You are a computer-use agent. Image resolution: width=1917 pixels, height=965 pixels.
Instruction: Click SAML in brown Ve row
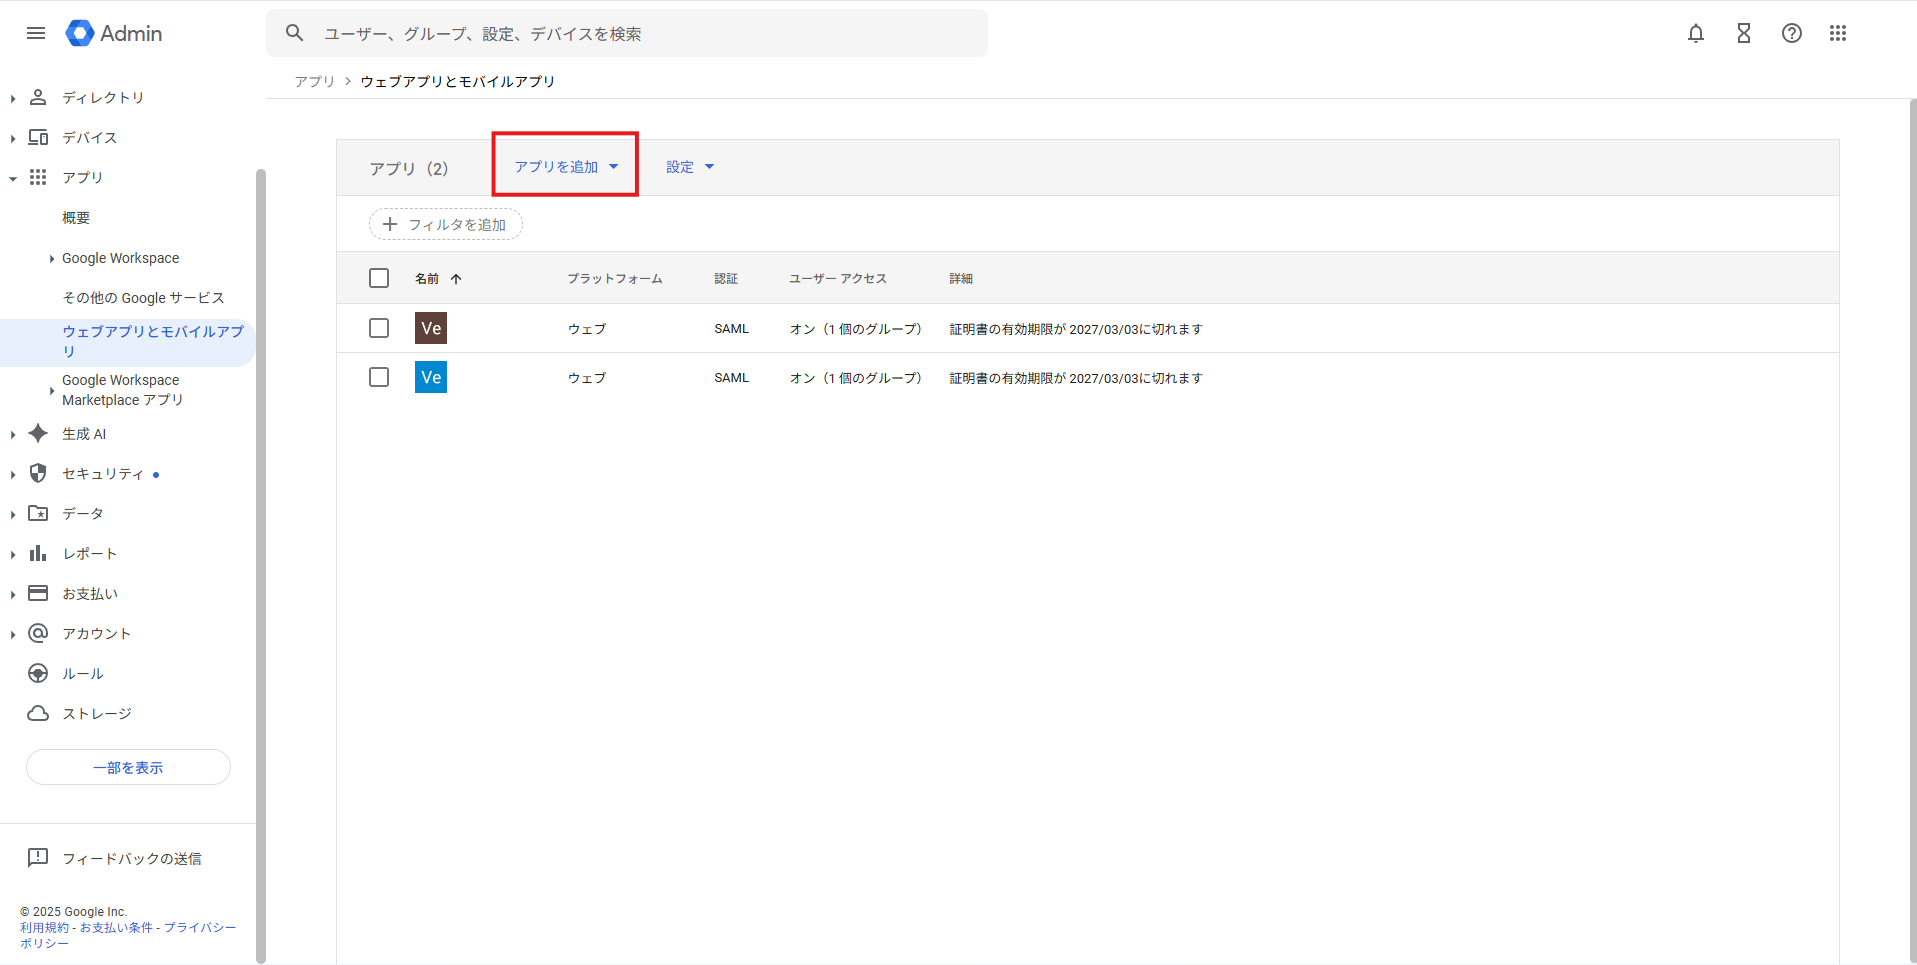731,328
